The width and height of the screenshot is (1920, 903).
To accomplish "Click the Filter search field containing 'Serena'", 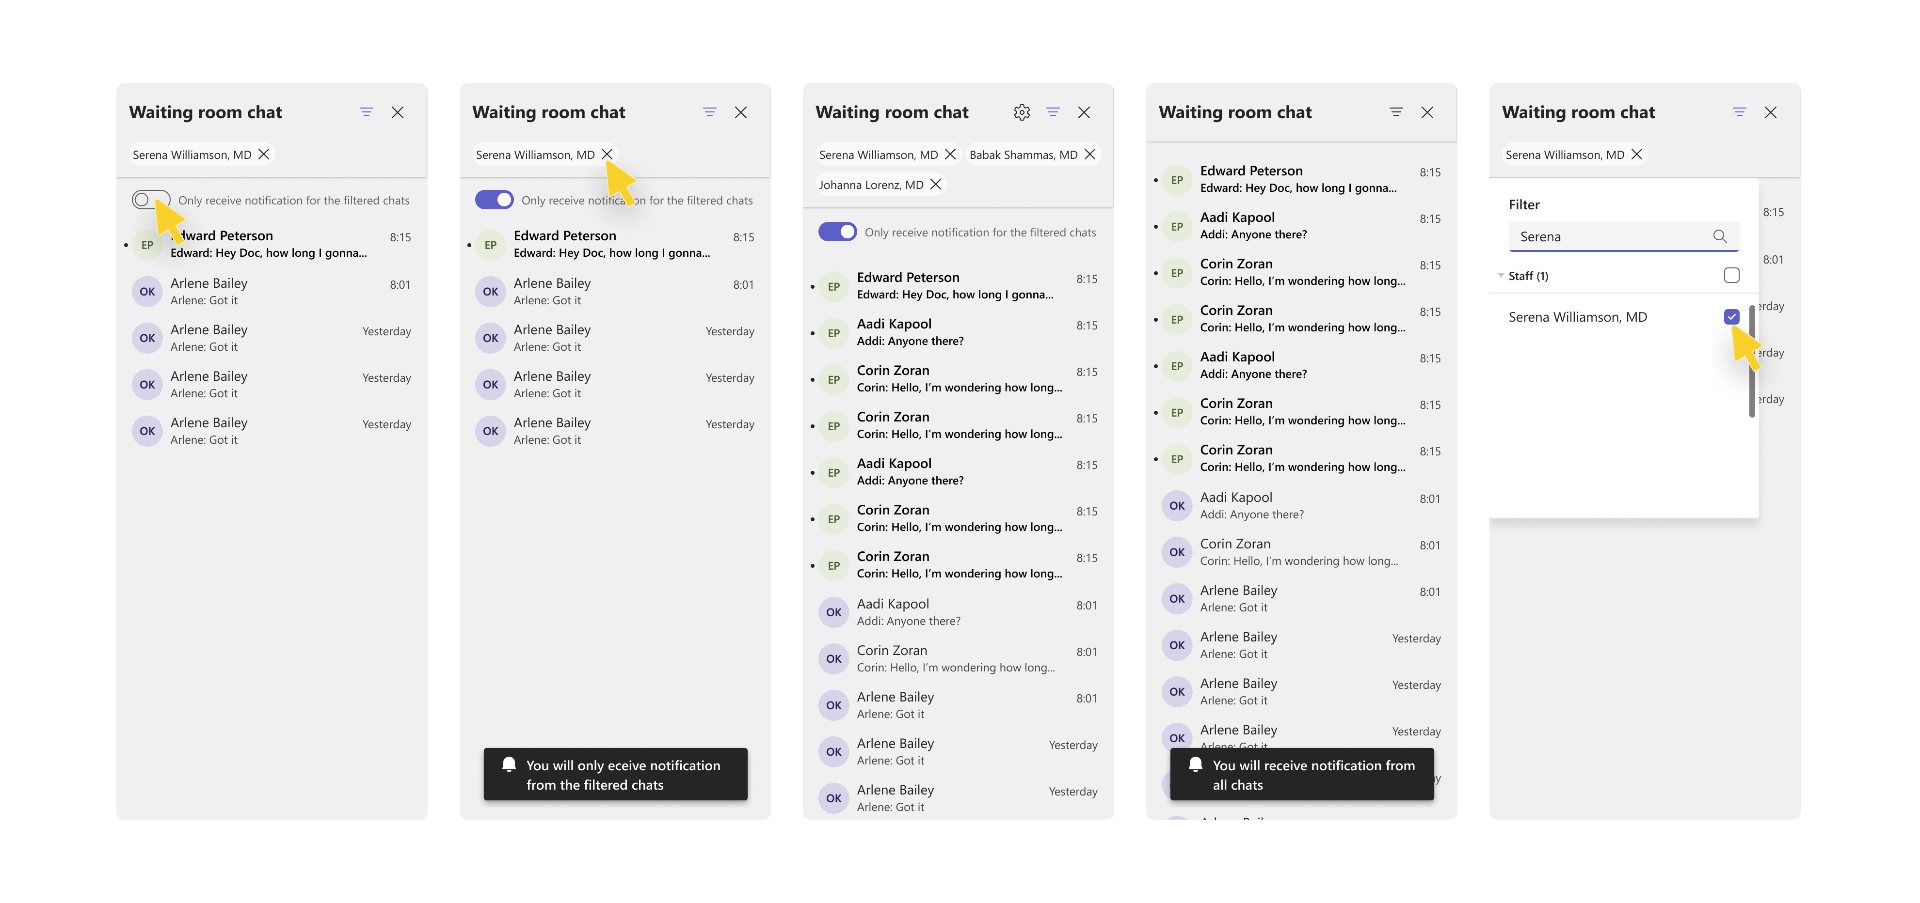I will [1624, 236].
